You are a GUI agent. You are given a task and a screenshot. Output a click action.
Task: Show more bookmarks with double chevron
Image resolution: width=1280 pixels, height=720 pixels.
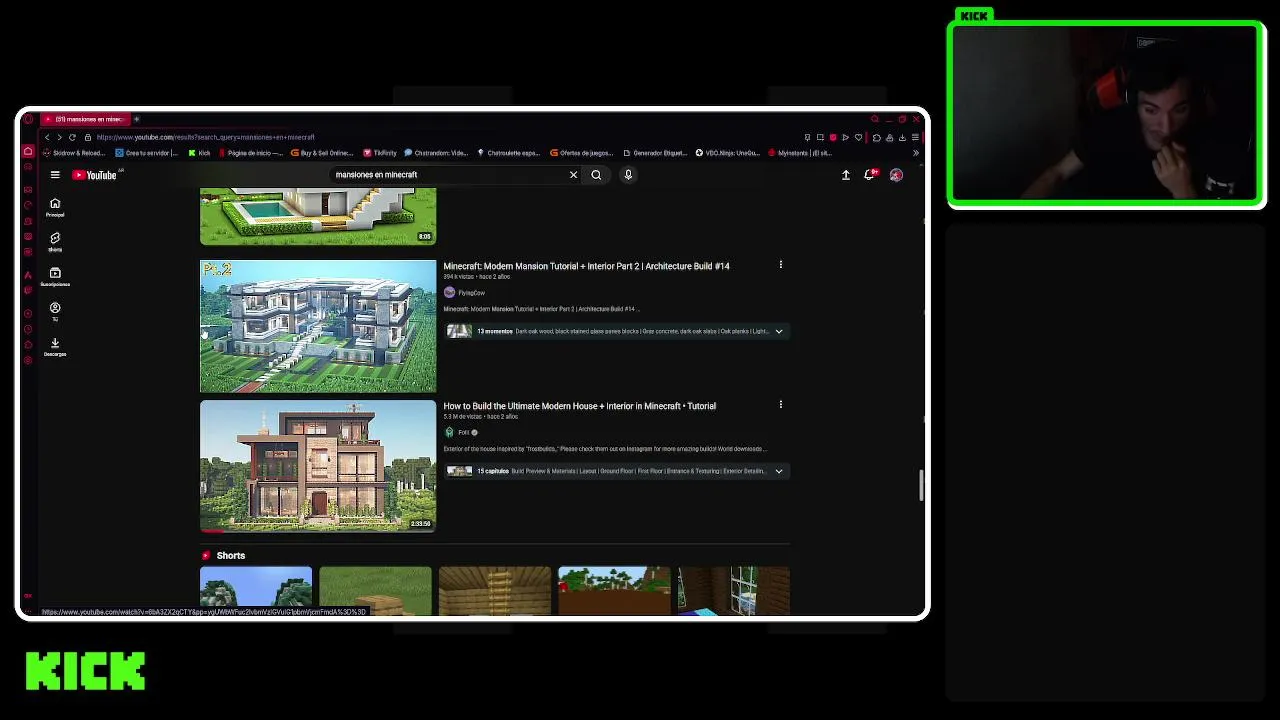tap(915, 153)
